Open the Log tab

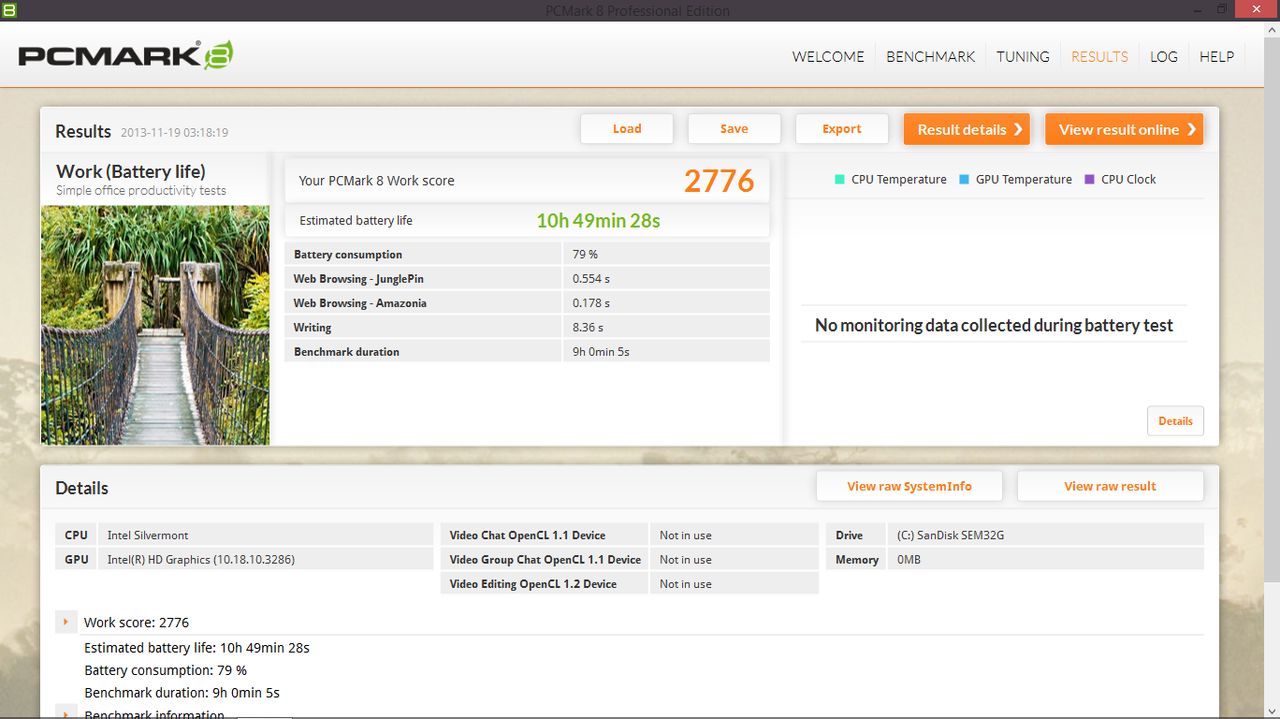pyautogui.click(x=1164, y=57)
